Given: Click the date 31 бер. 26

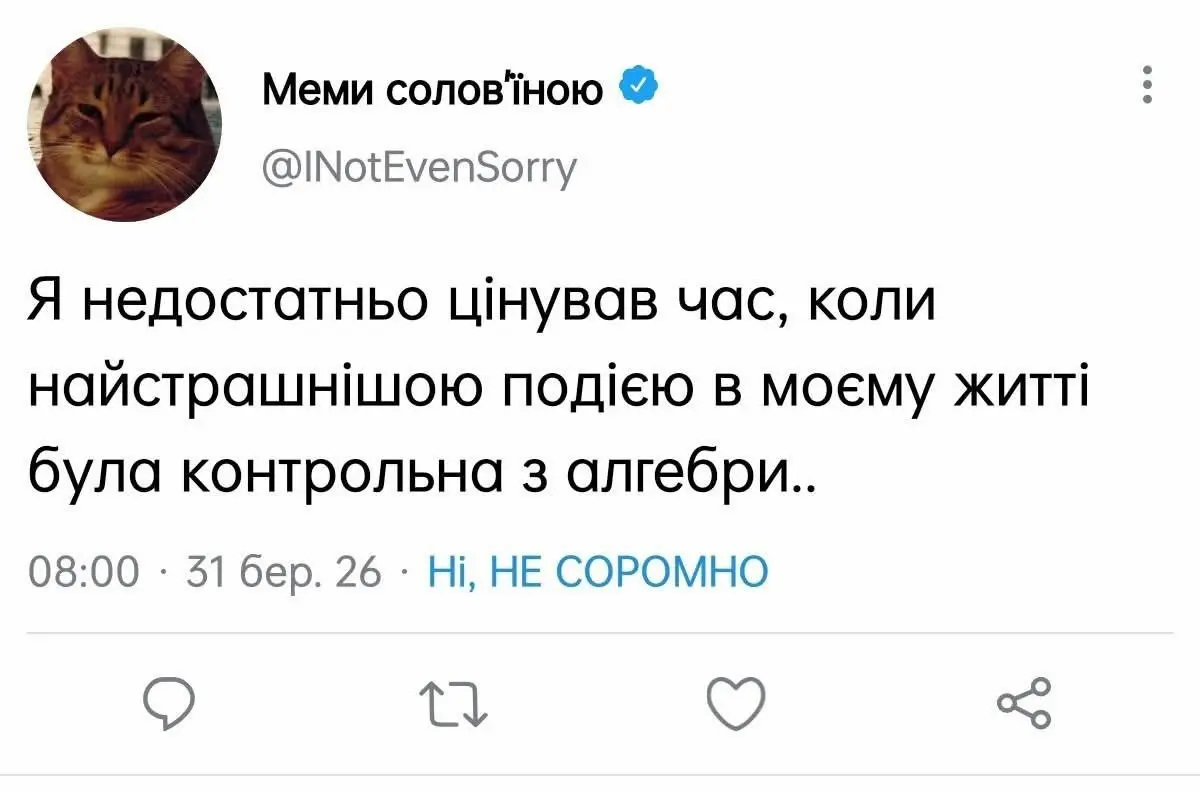Looking at the screenshot, I should [280, 573].
